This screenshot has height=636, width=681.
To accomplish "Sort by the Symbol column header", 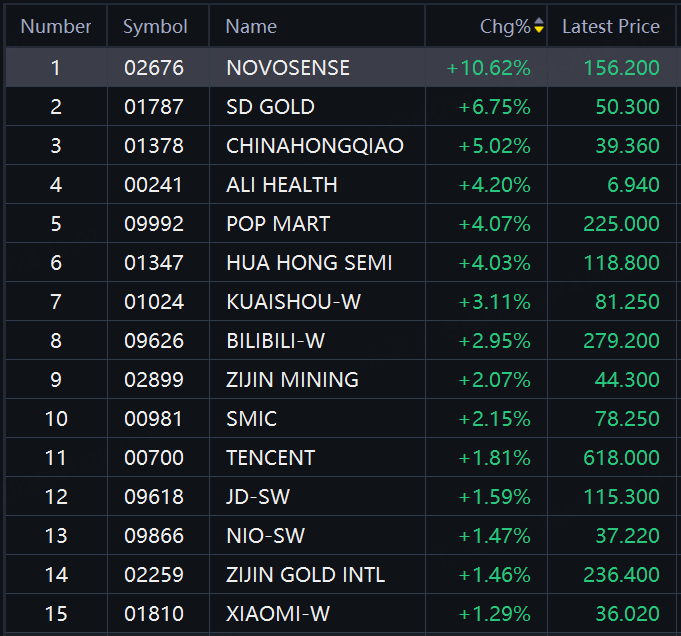I will (155, 26).
